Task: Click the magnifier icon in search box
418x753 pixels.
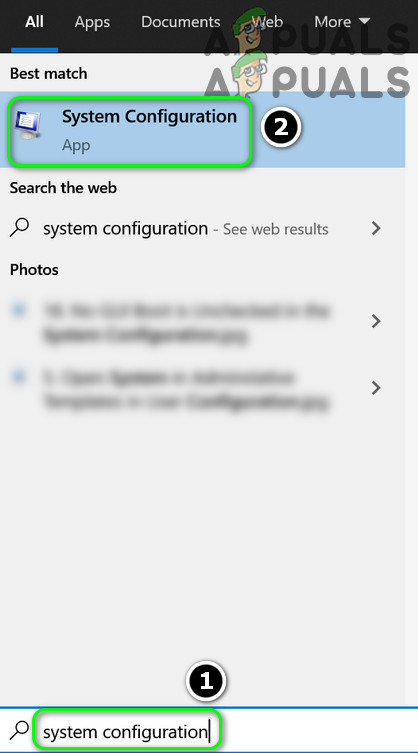Action: click(20, 730)
